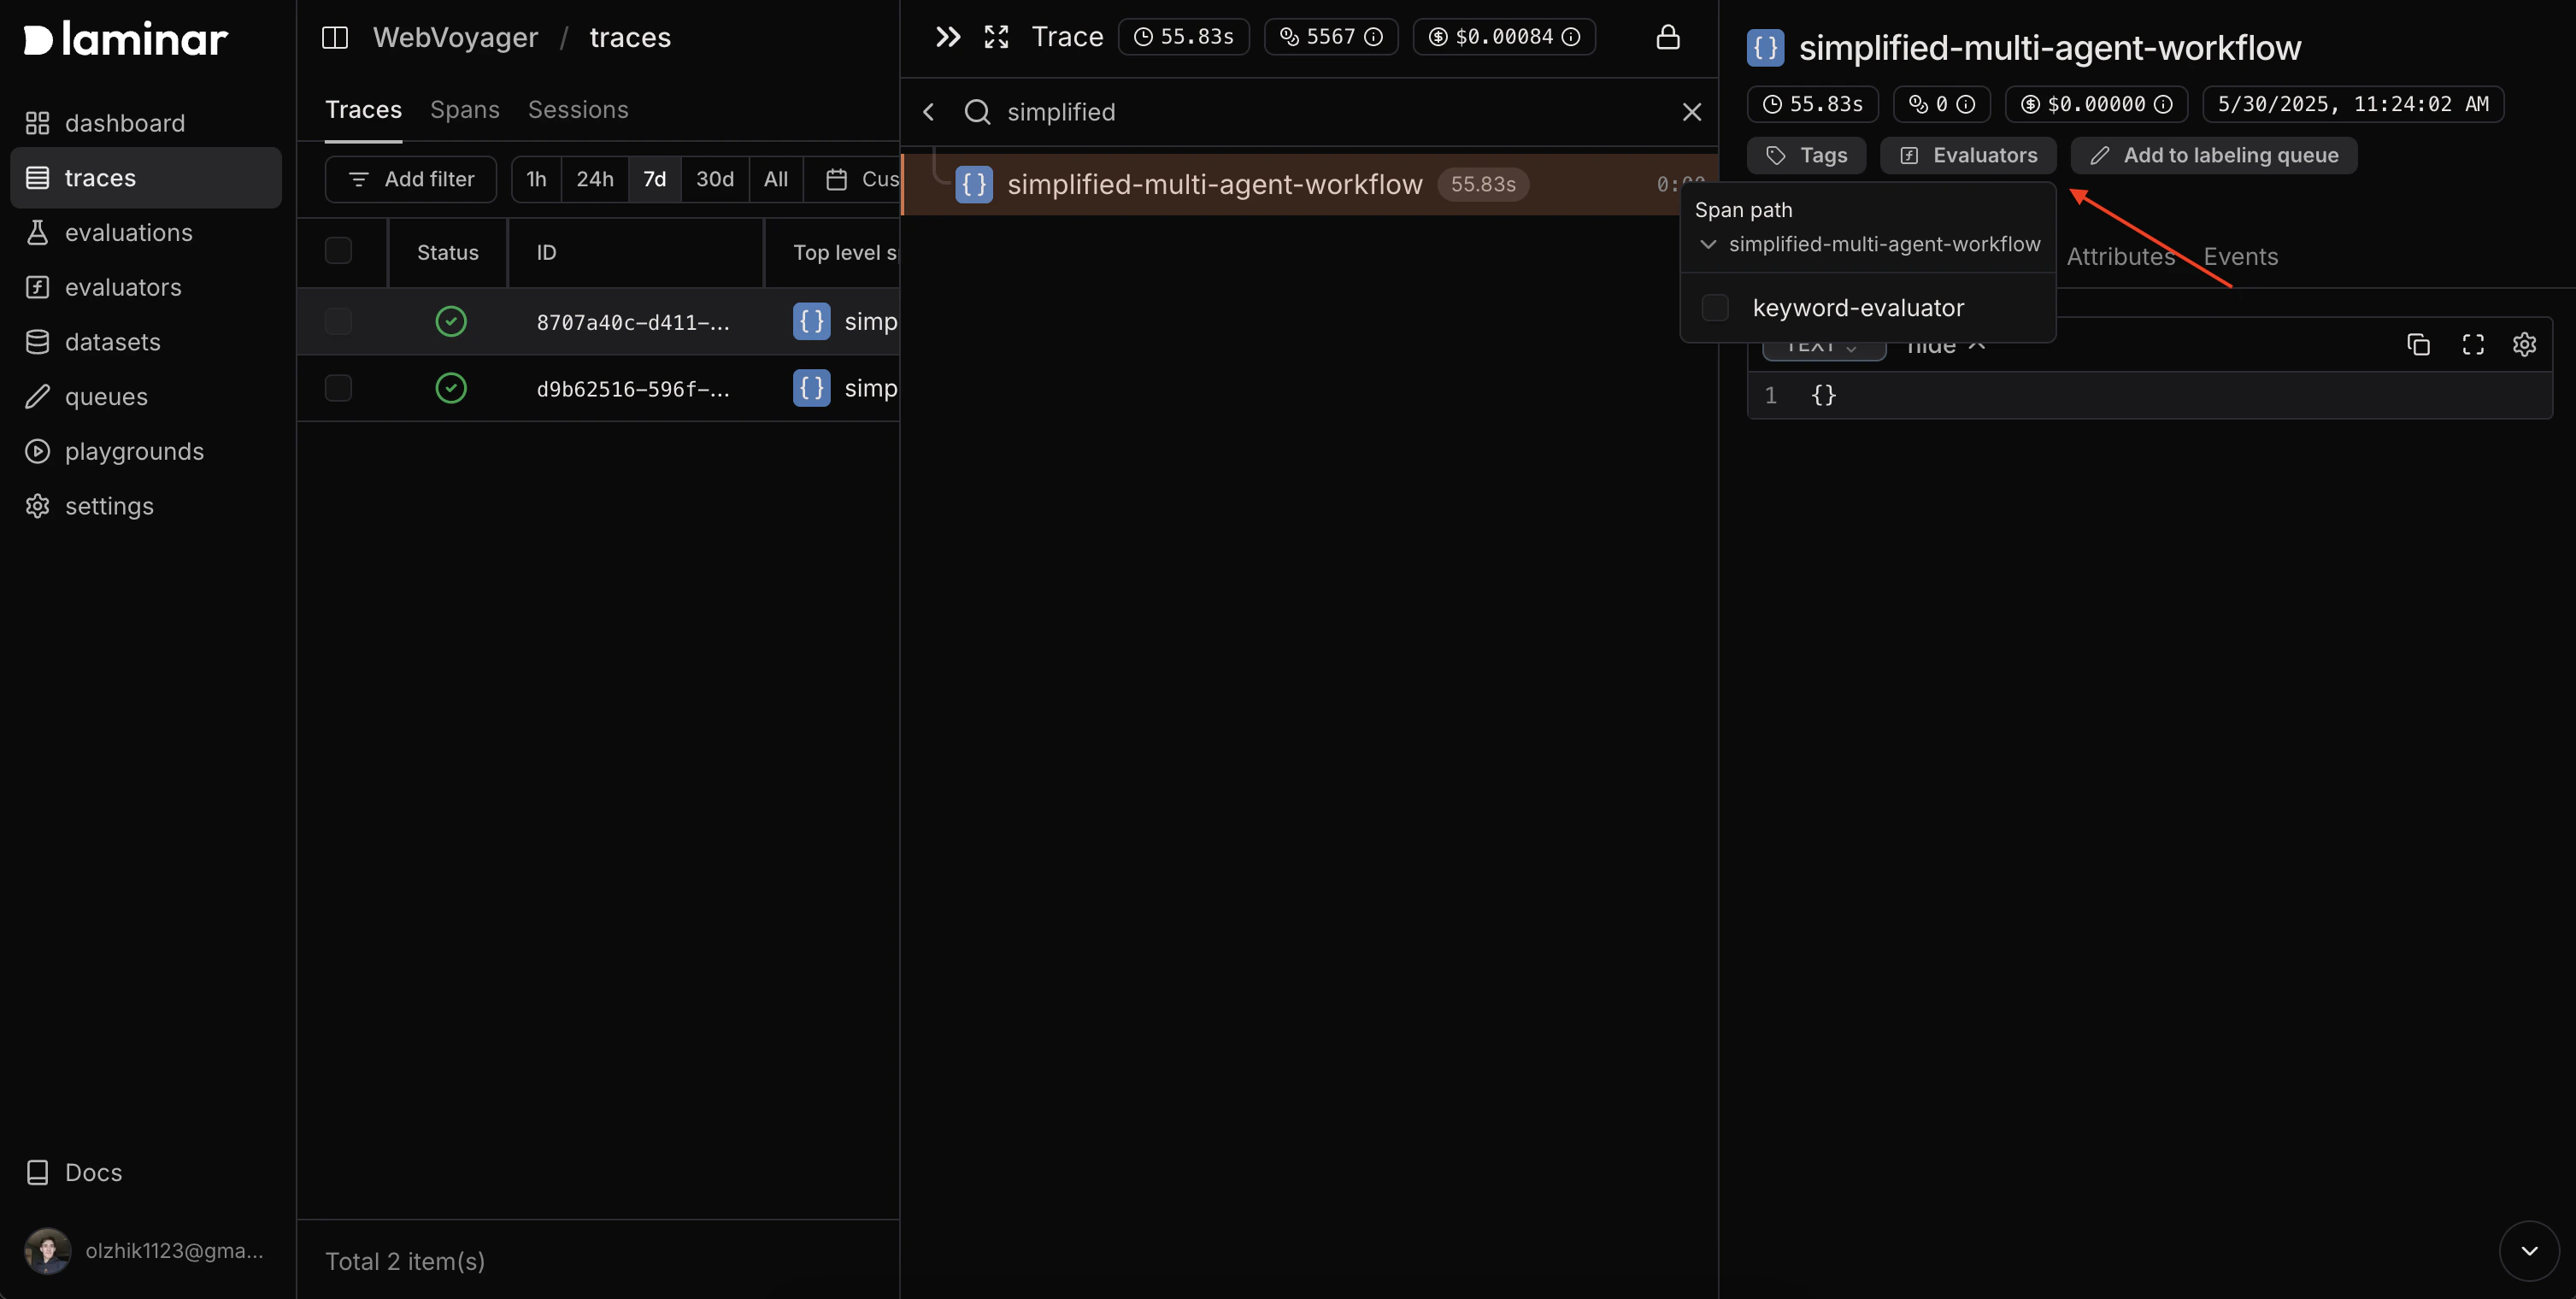
Task: Copy the span output using the copy icon
Action: tap(2419, 344)
